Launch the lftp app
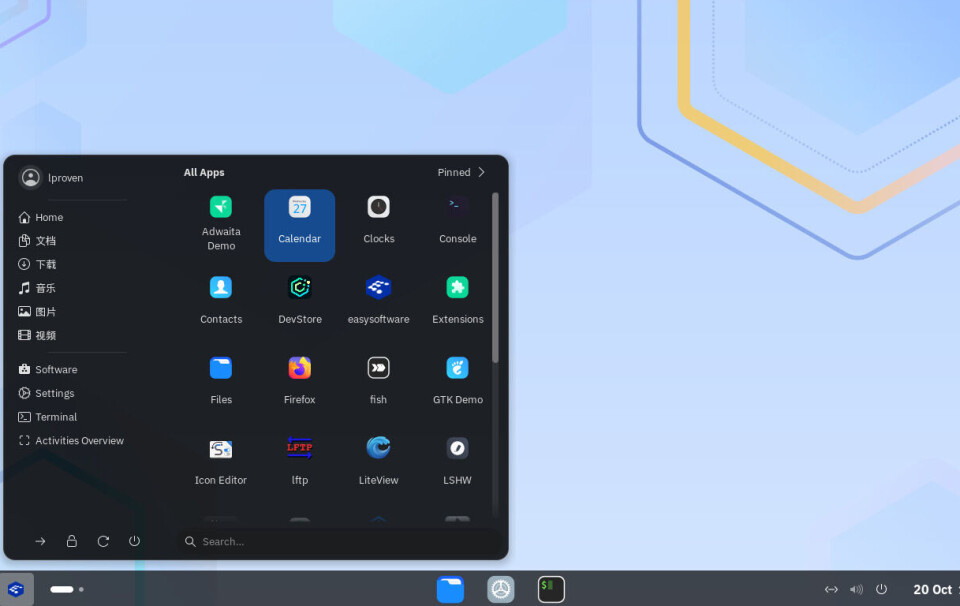 299,461
